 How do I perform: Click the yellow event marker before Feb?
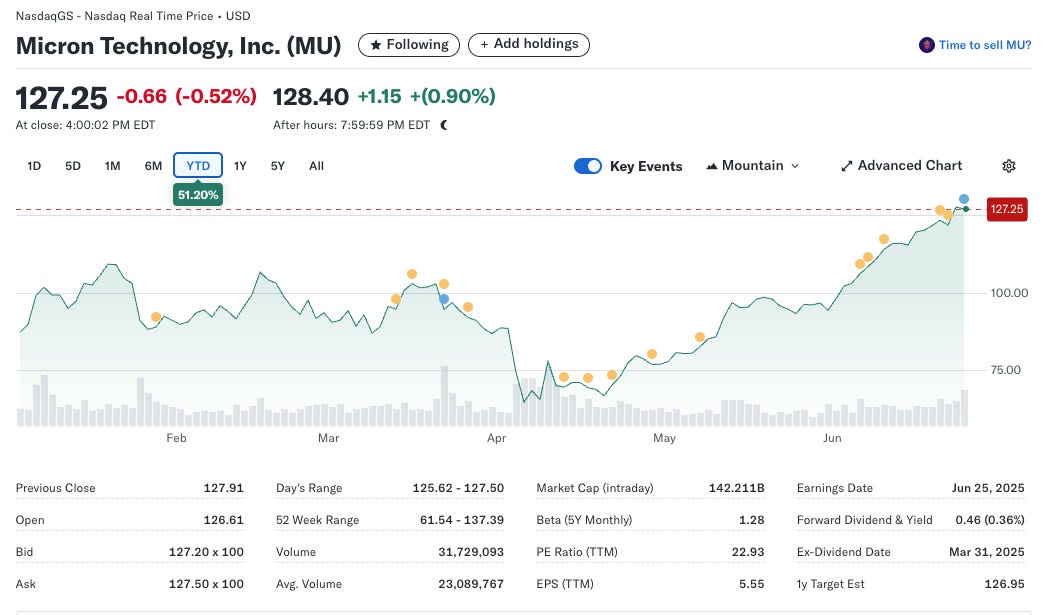tap(155, 317)
